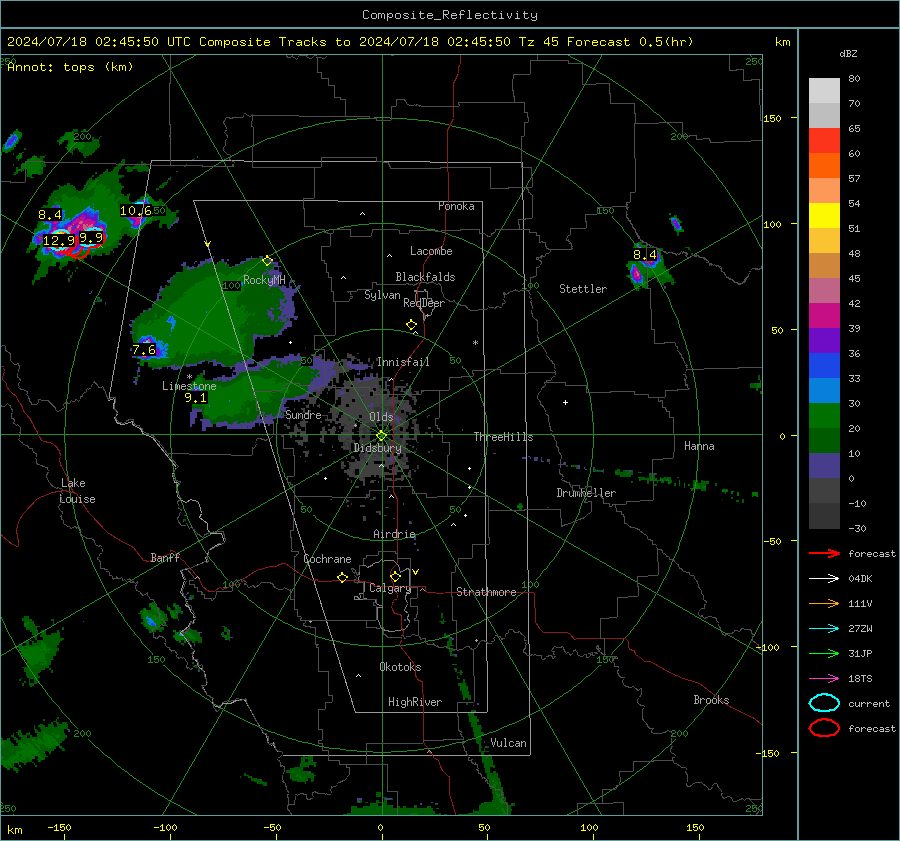Viewport: 900px width, 841px height.
Task: Click the RockyMH label on the map
Action: coord(264,280)
